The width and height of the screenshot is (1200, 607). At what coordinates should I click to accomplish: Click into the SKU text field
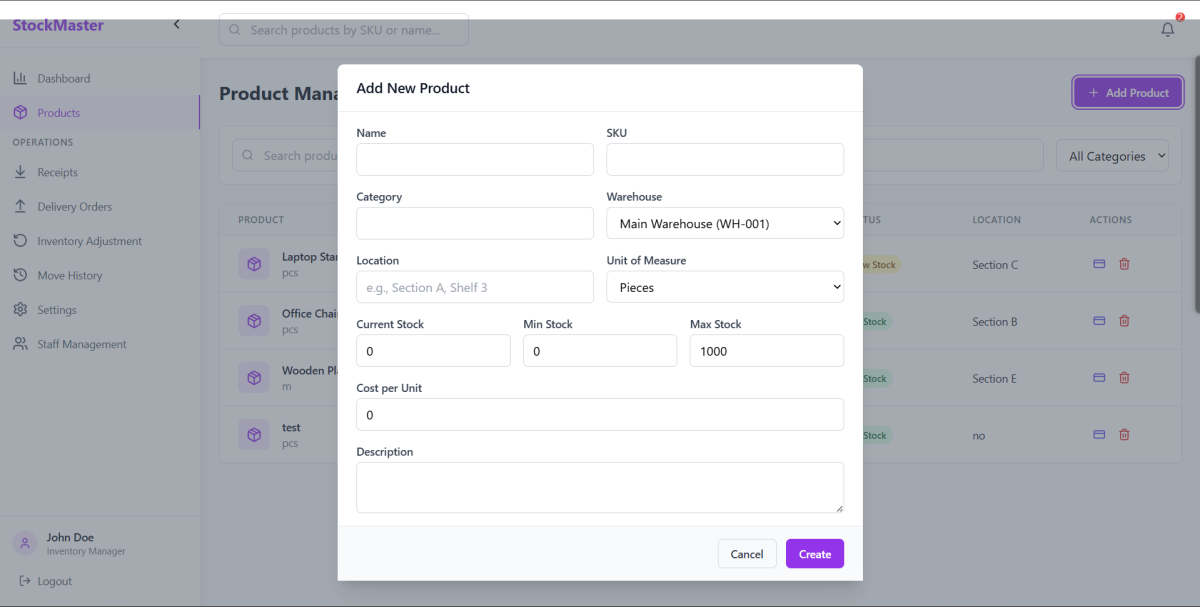pyautogui.click(x=725, y=160)
